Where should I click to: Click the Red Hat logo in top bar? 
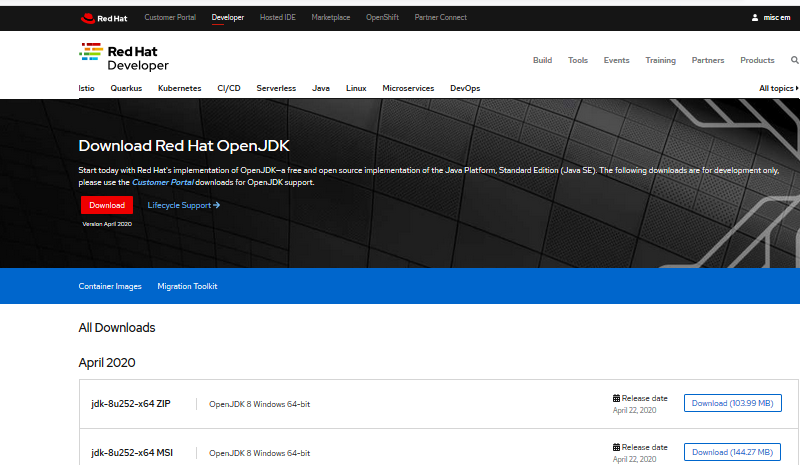click(104, 18)
